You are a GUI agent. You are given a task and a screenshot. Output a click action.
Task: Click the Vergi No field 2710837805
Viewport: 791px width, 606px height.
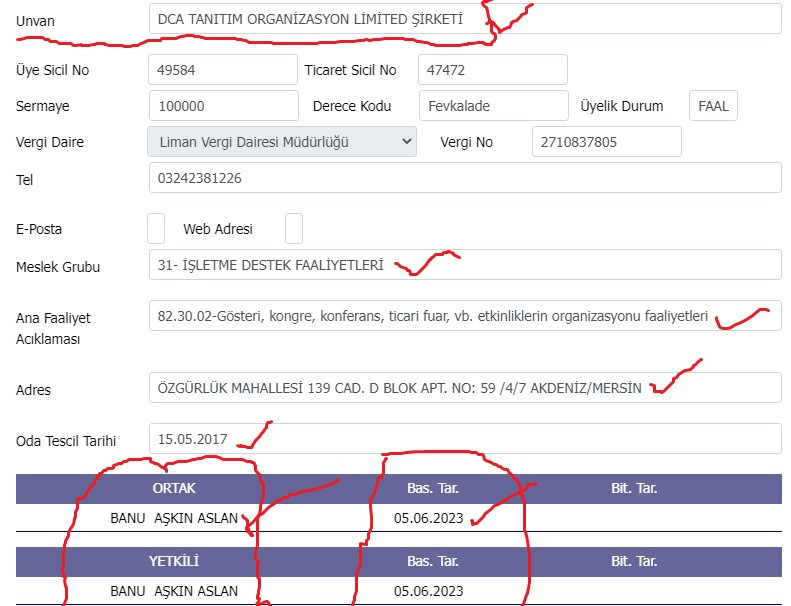coord(607,142)
